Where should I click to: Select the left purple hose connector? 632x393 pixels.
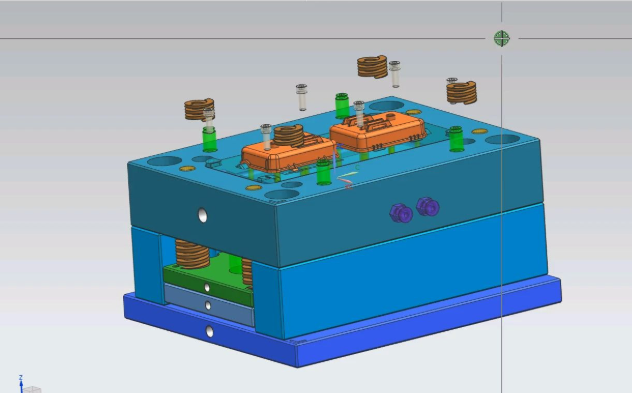click(x=401, y=213)
